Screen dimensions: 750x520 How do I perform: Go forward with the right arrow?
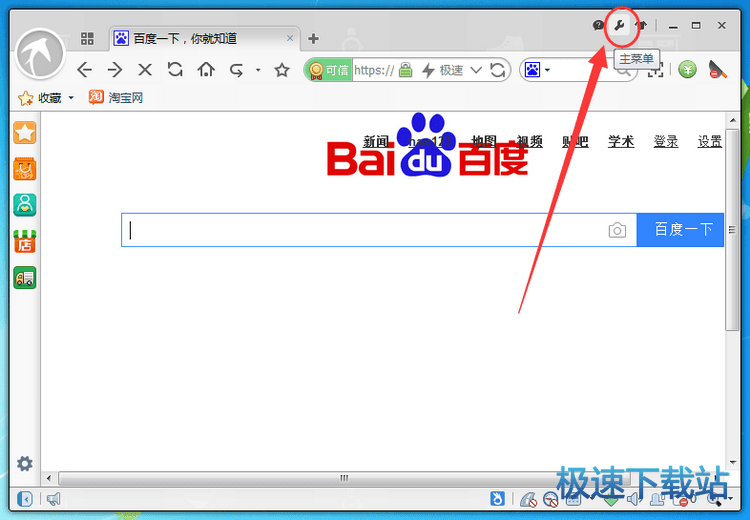(115, 70)
